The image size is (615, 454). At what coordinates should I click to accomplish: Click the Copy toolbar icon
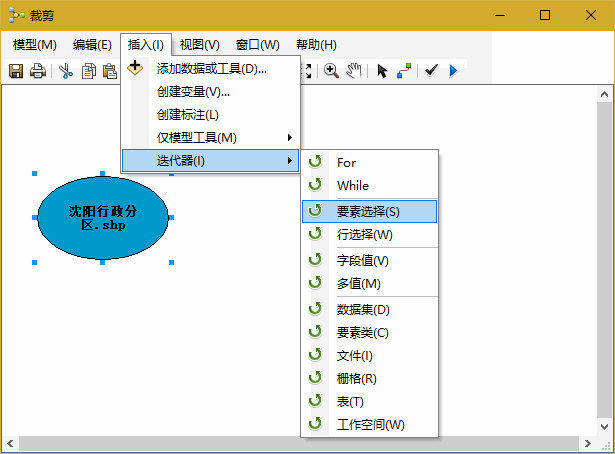coord(89,71)
